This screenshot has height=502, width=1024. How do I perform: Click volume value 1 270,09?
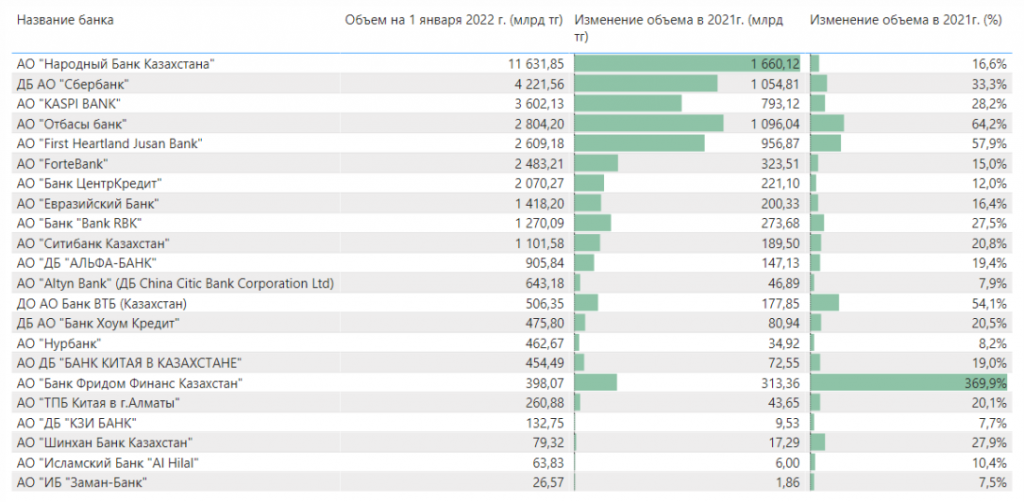point(539,224)
